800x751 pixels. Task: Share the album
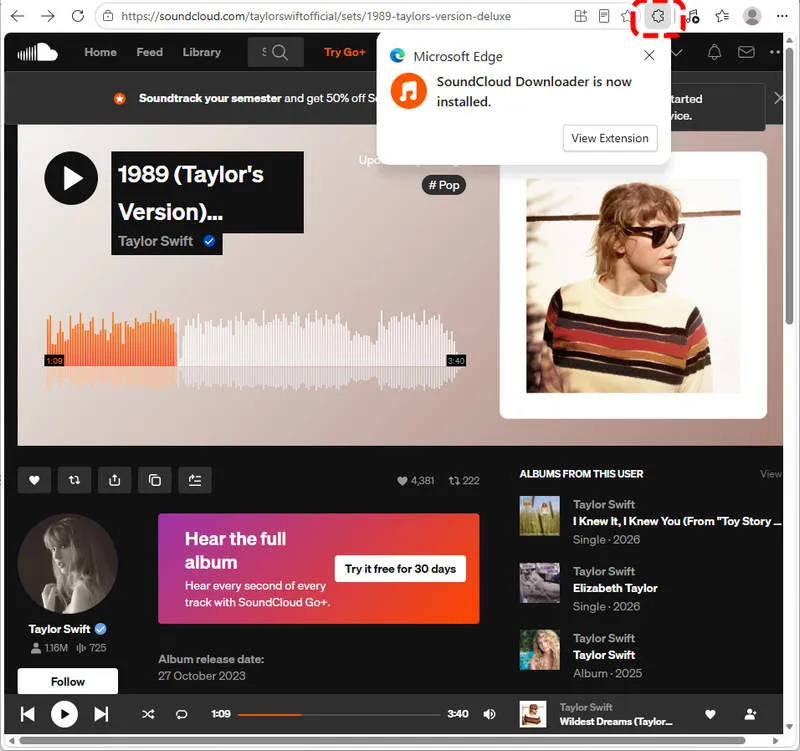(115, 480)
